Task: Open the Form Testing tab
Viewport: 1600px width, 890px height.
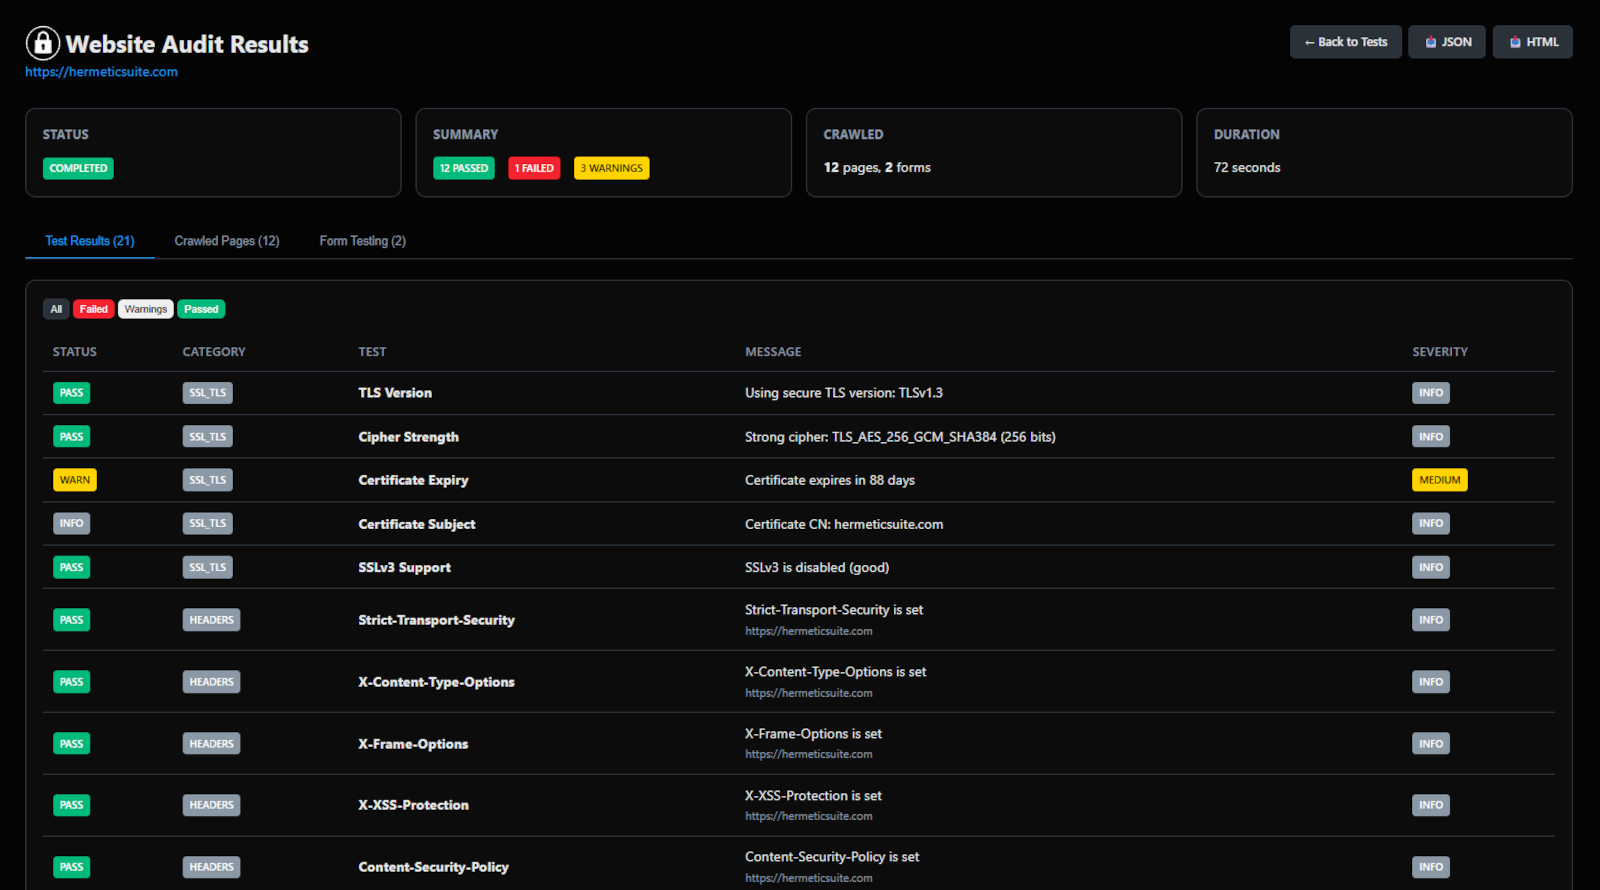Action: point(362,241)
